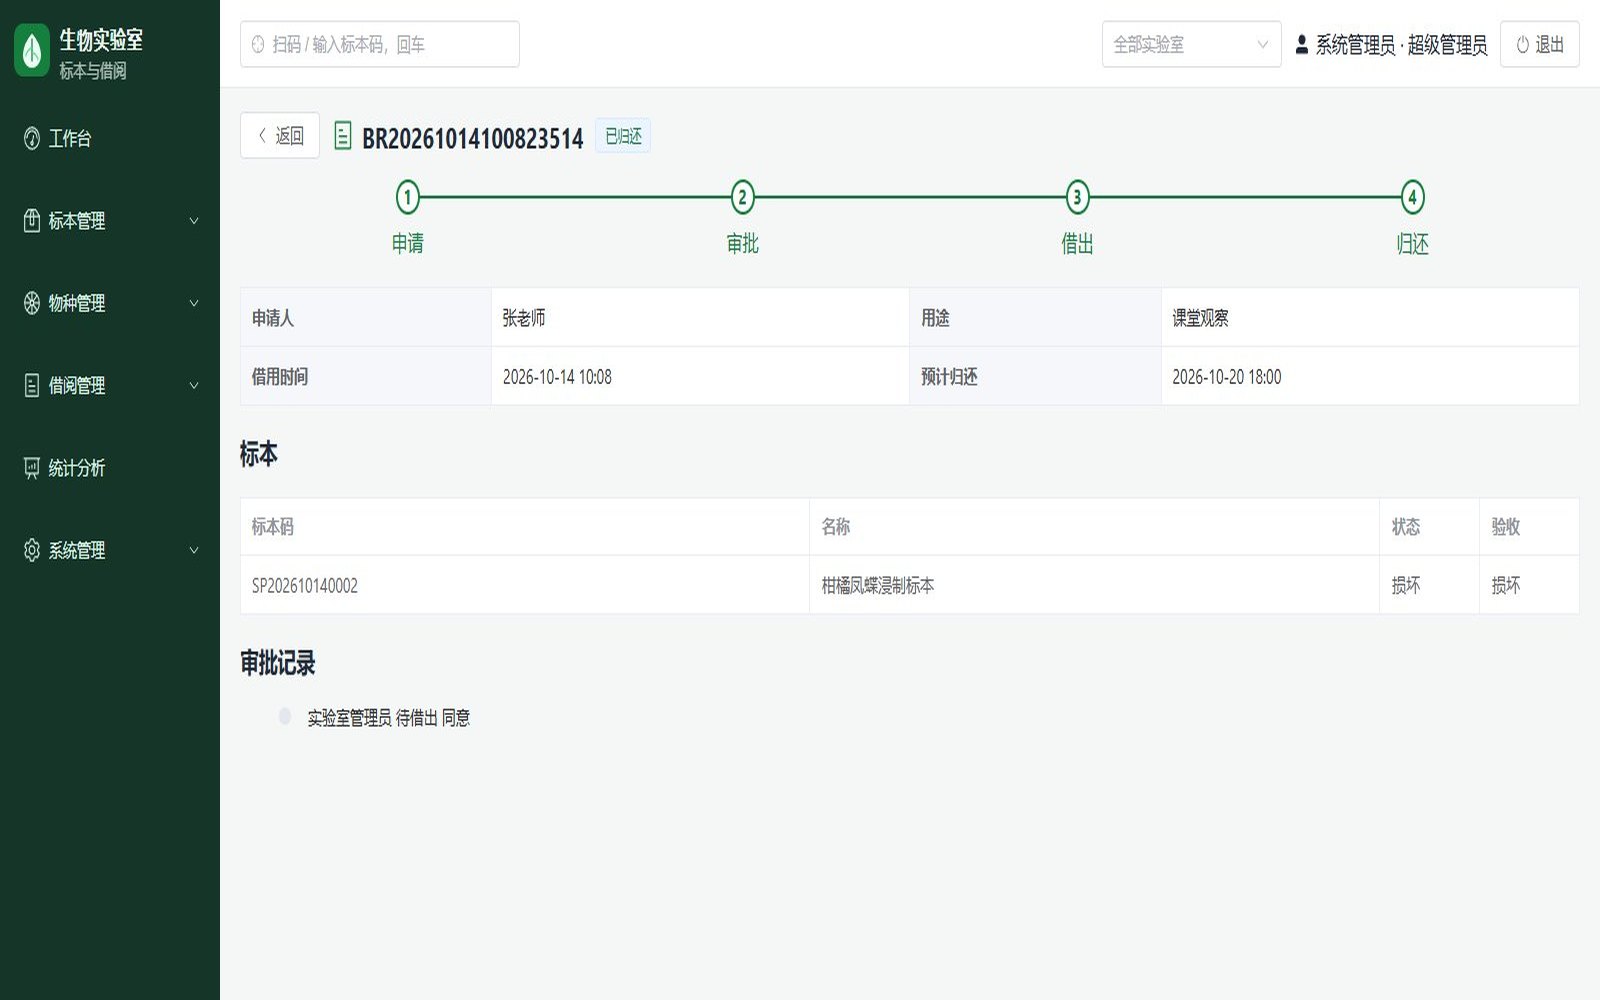Expand the 系统管理 menu chevron
The height and width of the screenshot is (1000, 1600).
(194, 550)
